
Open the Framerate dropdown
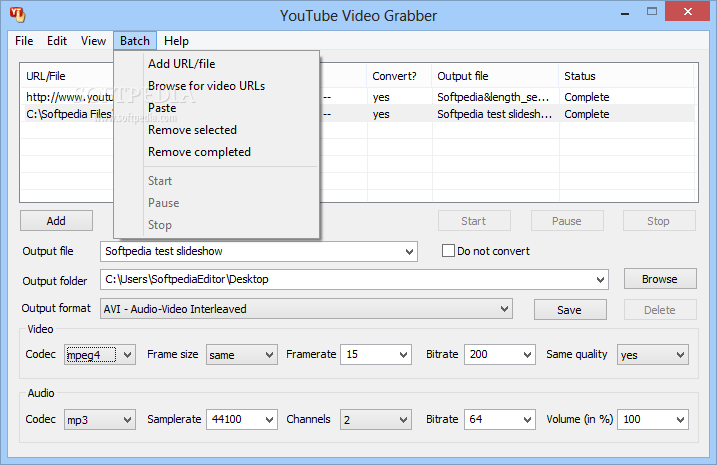click(x=403, y=355)
